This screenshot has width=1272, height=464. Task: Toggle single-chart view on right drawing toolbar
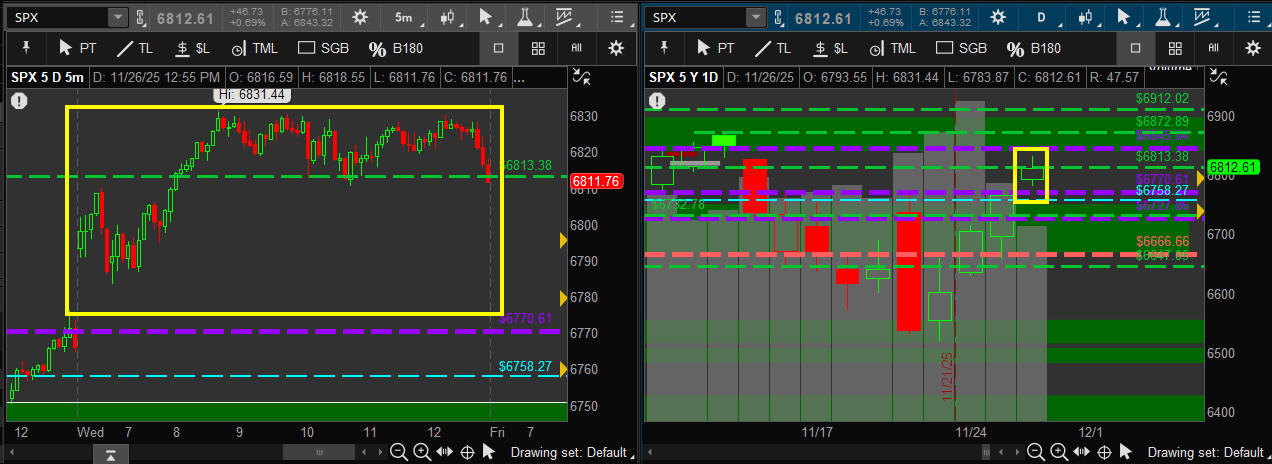click(1135, 48)
